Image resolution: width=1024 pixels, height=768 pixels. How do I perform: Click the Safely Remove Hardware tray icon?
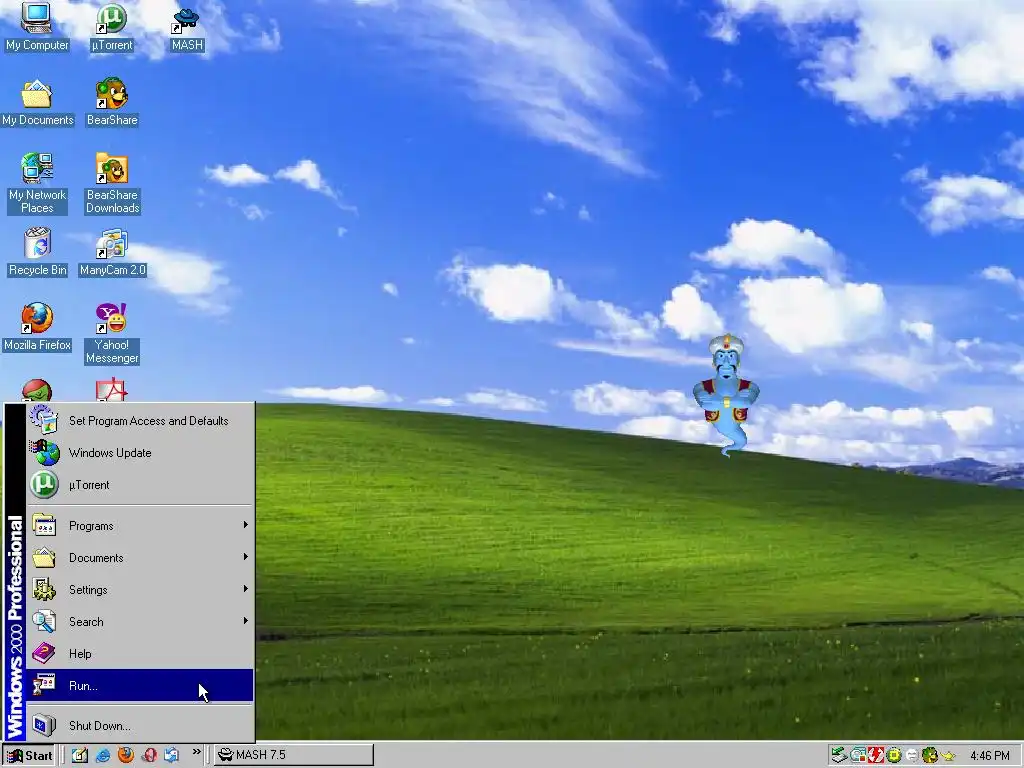839,755
